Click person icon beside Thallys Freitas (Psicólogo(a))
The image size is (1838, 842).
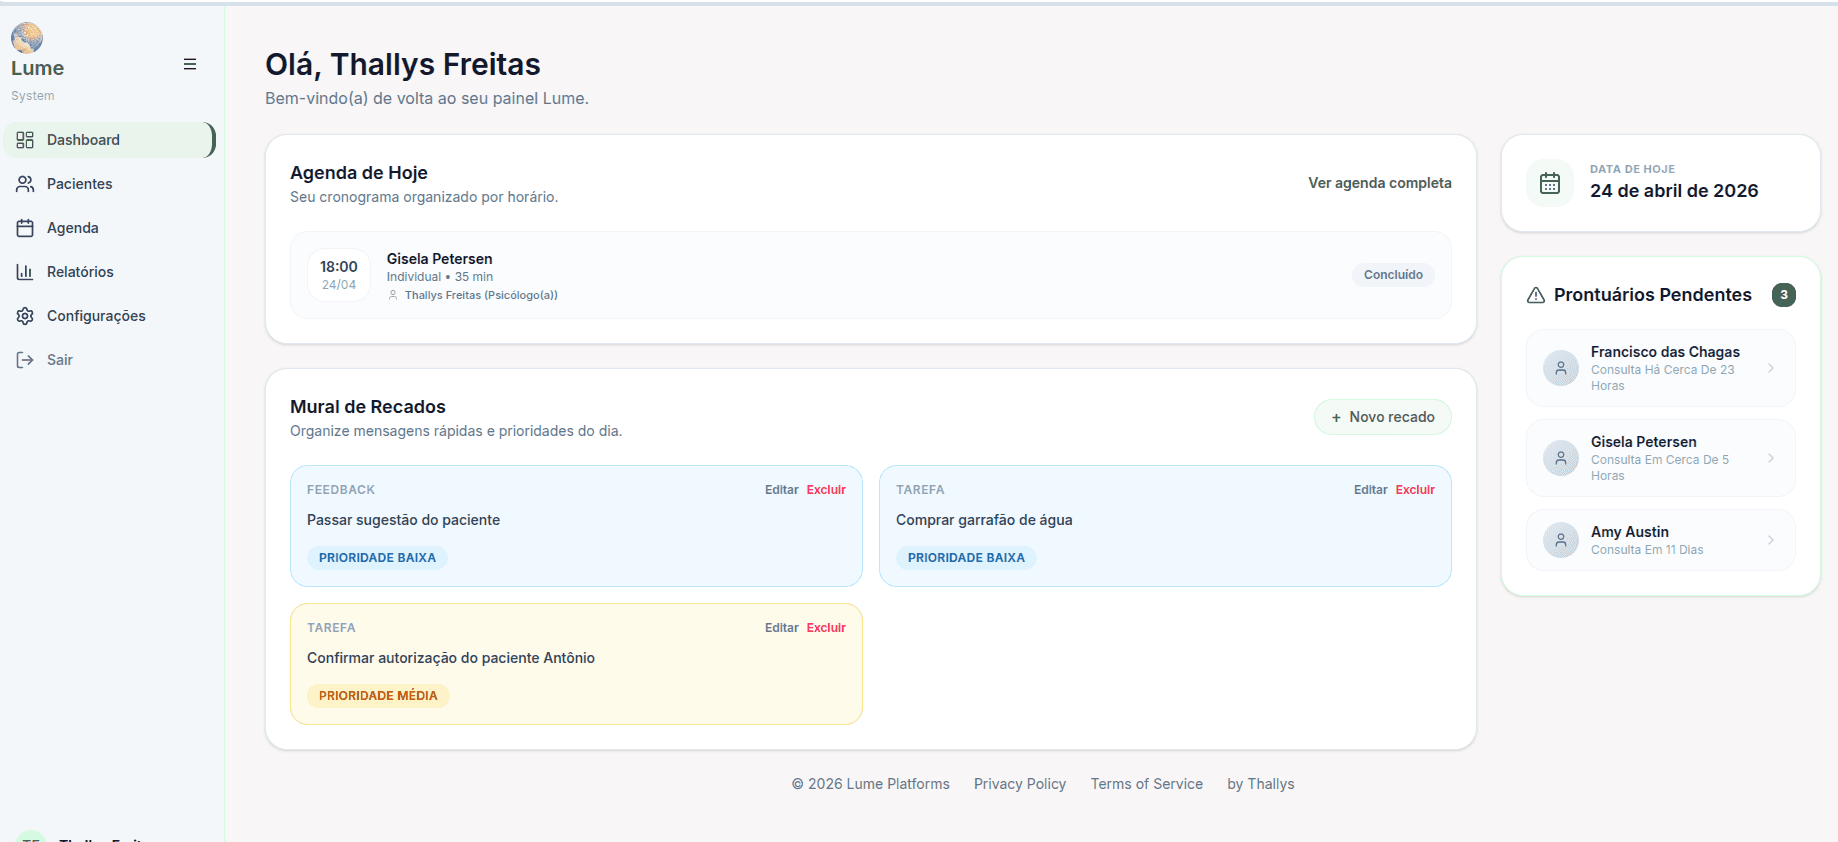pos(393,295)
